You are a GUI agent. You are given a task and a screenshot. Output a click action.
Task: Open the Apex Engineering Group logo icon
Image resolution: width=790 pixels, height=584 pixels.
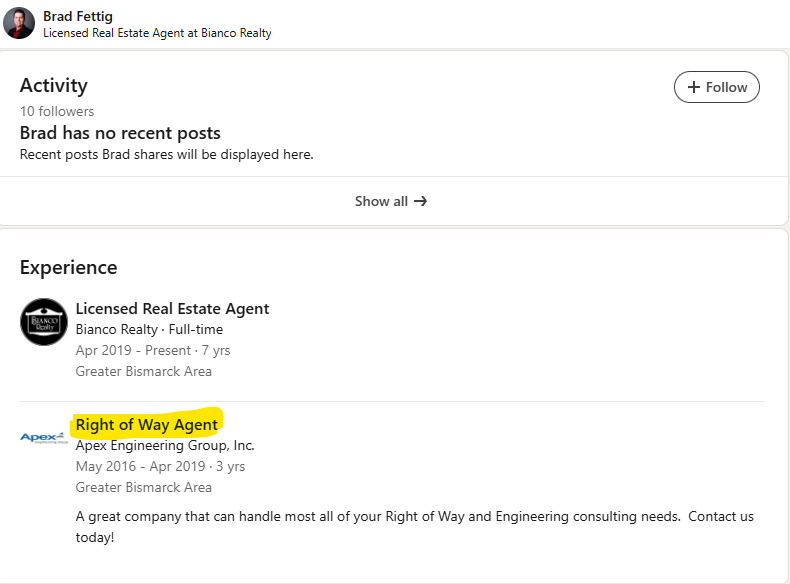[44, 438]
